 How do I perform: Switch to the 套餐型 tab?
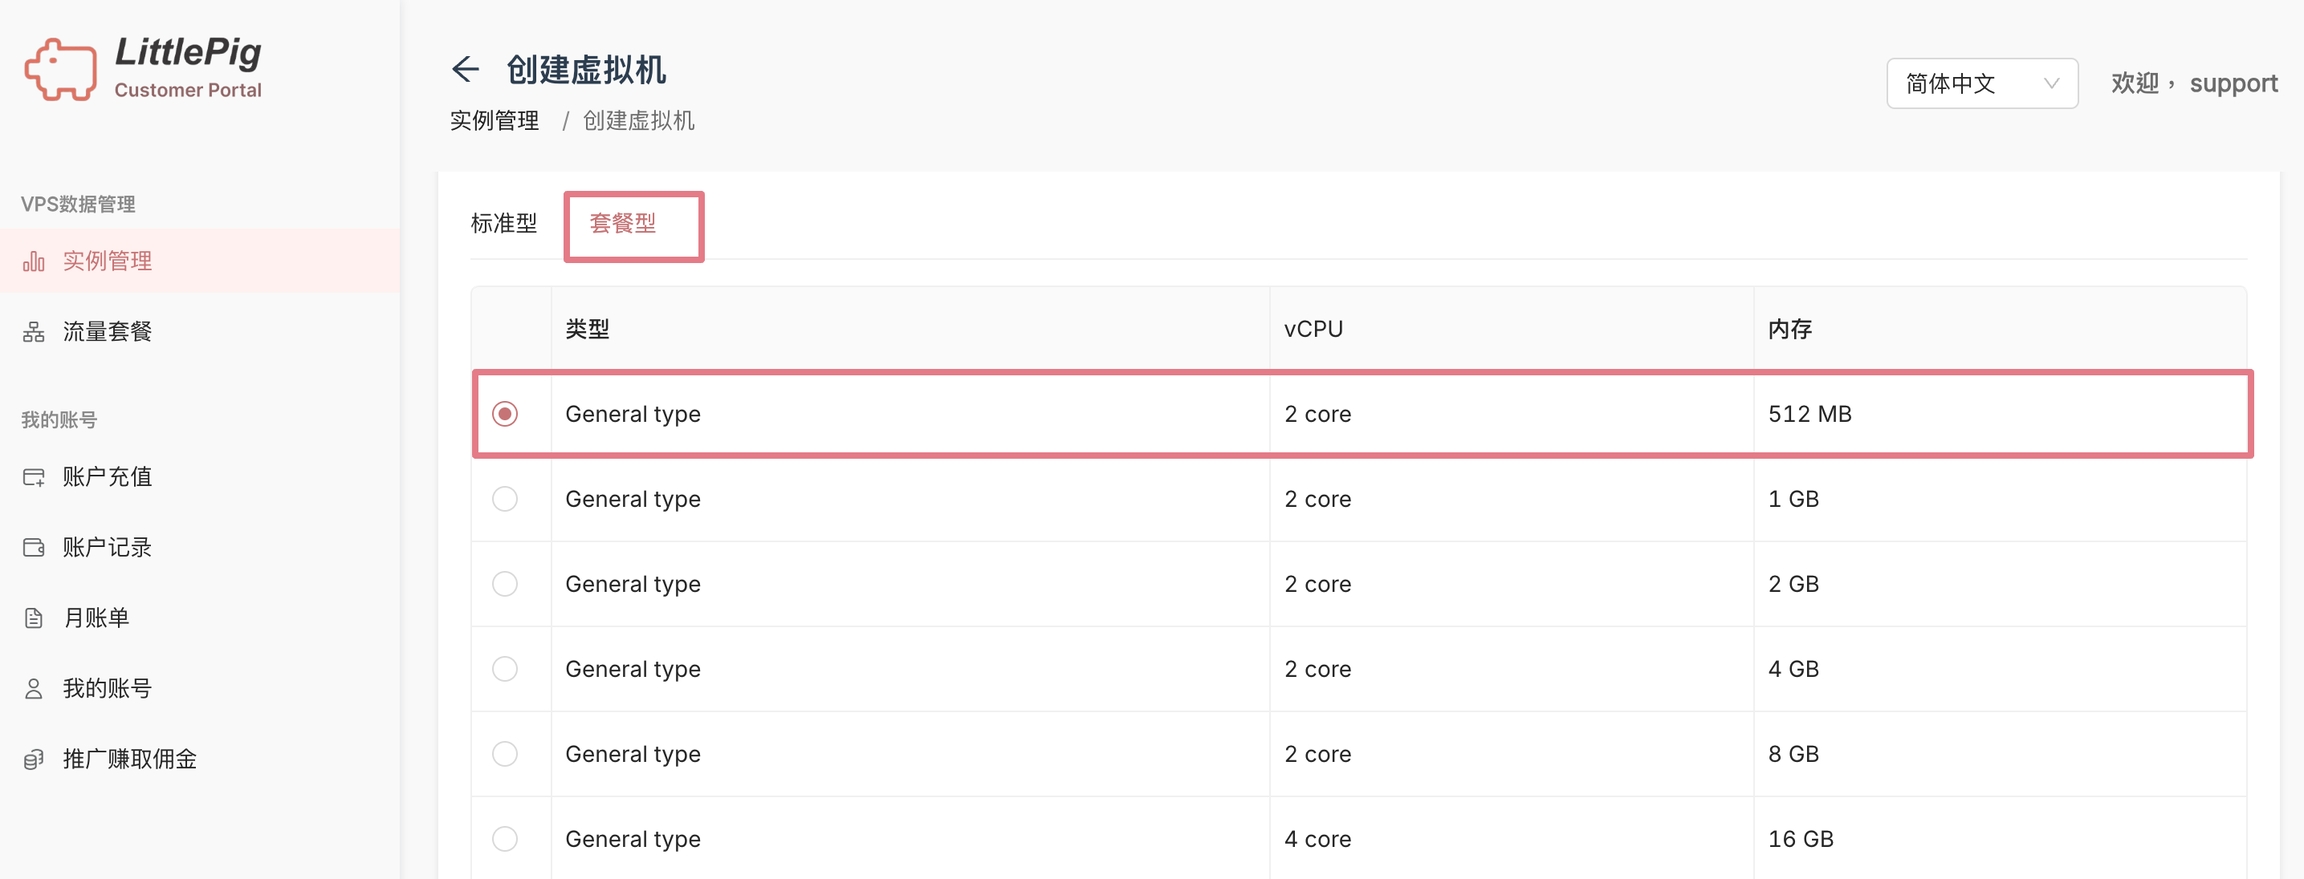(623, 224)
